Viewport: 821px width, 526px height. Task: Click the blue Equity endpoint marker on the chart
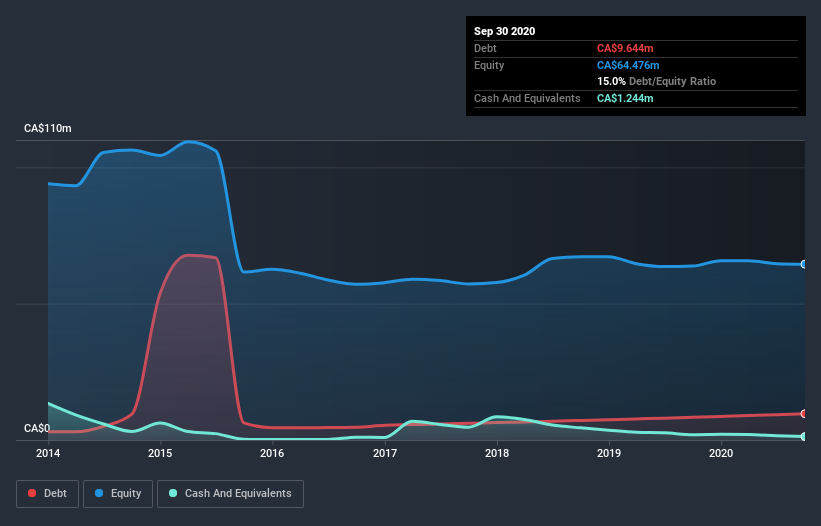[x=804, y=264]
